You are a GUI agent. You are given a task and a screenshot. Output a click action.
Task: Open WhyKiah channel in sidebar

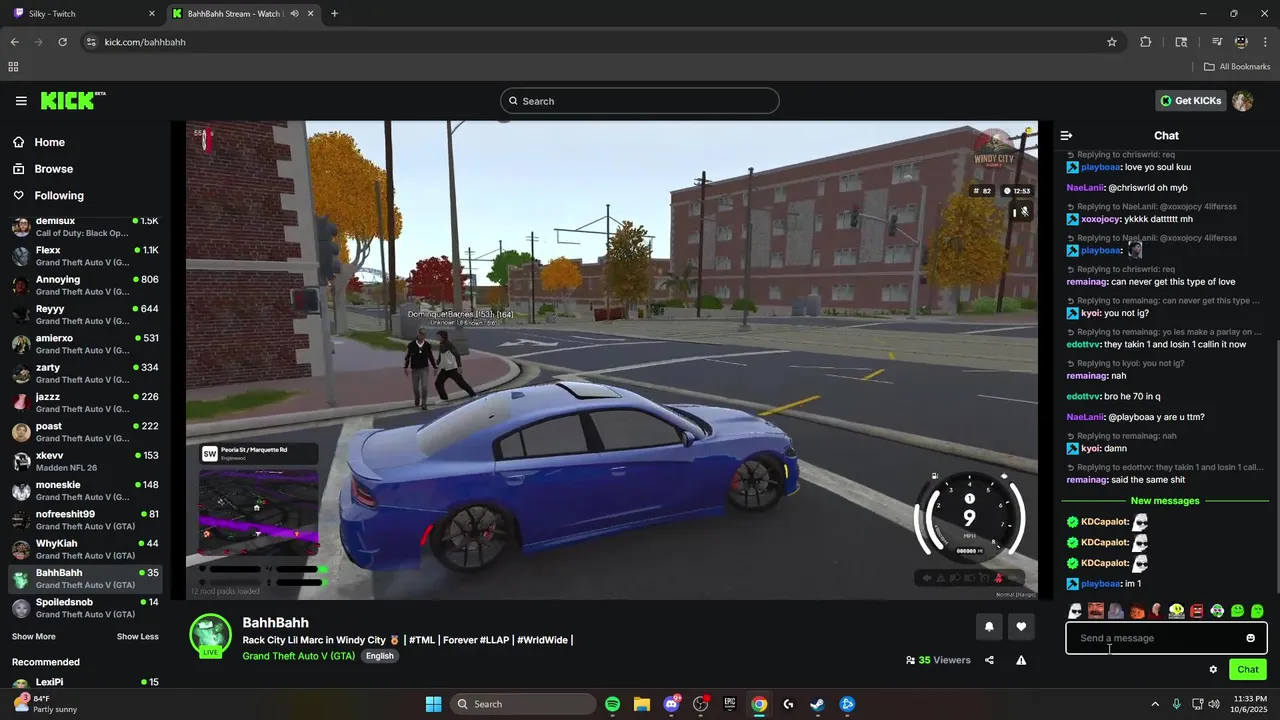(84, 549)
